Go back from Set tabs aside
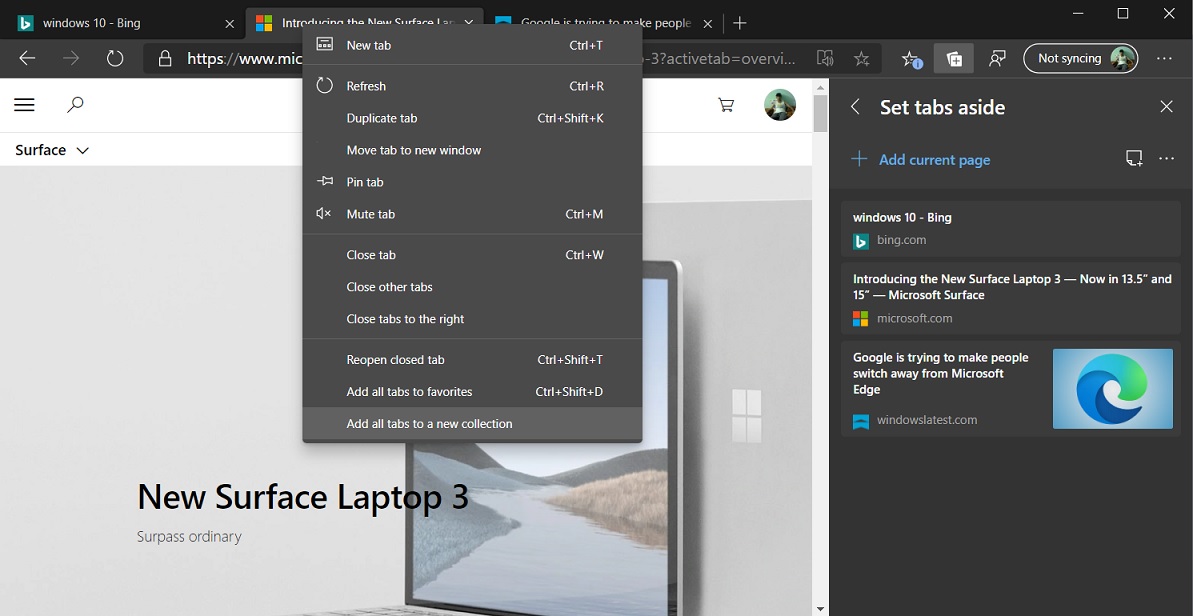Screen dimensions: 1193x616 tap(855, 107)
